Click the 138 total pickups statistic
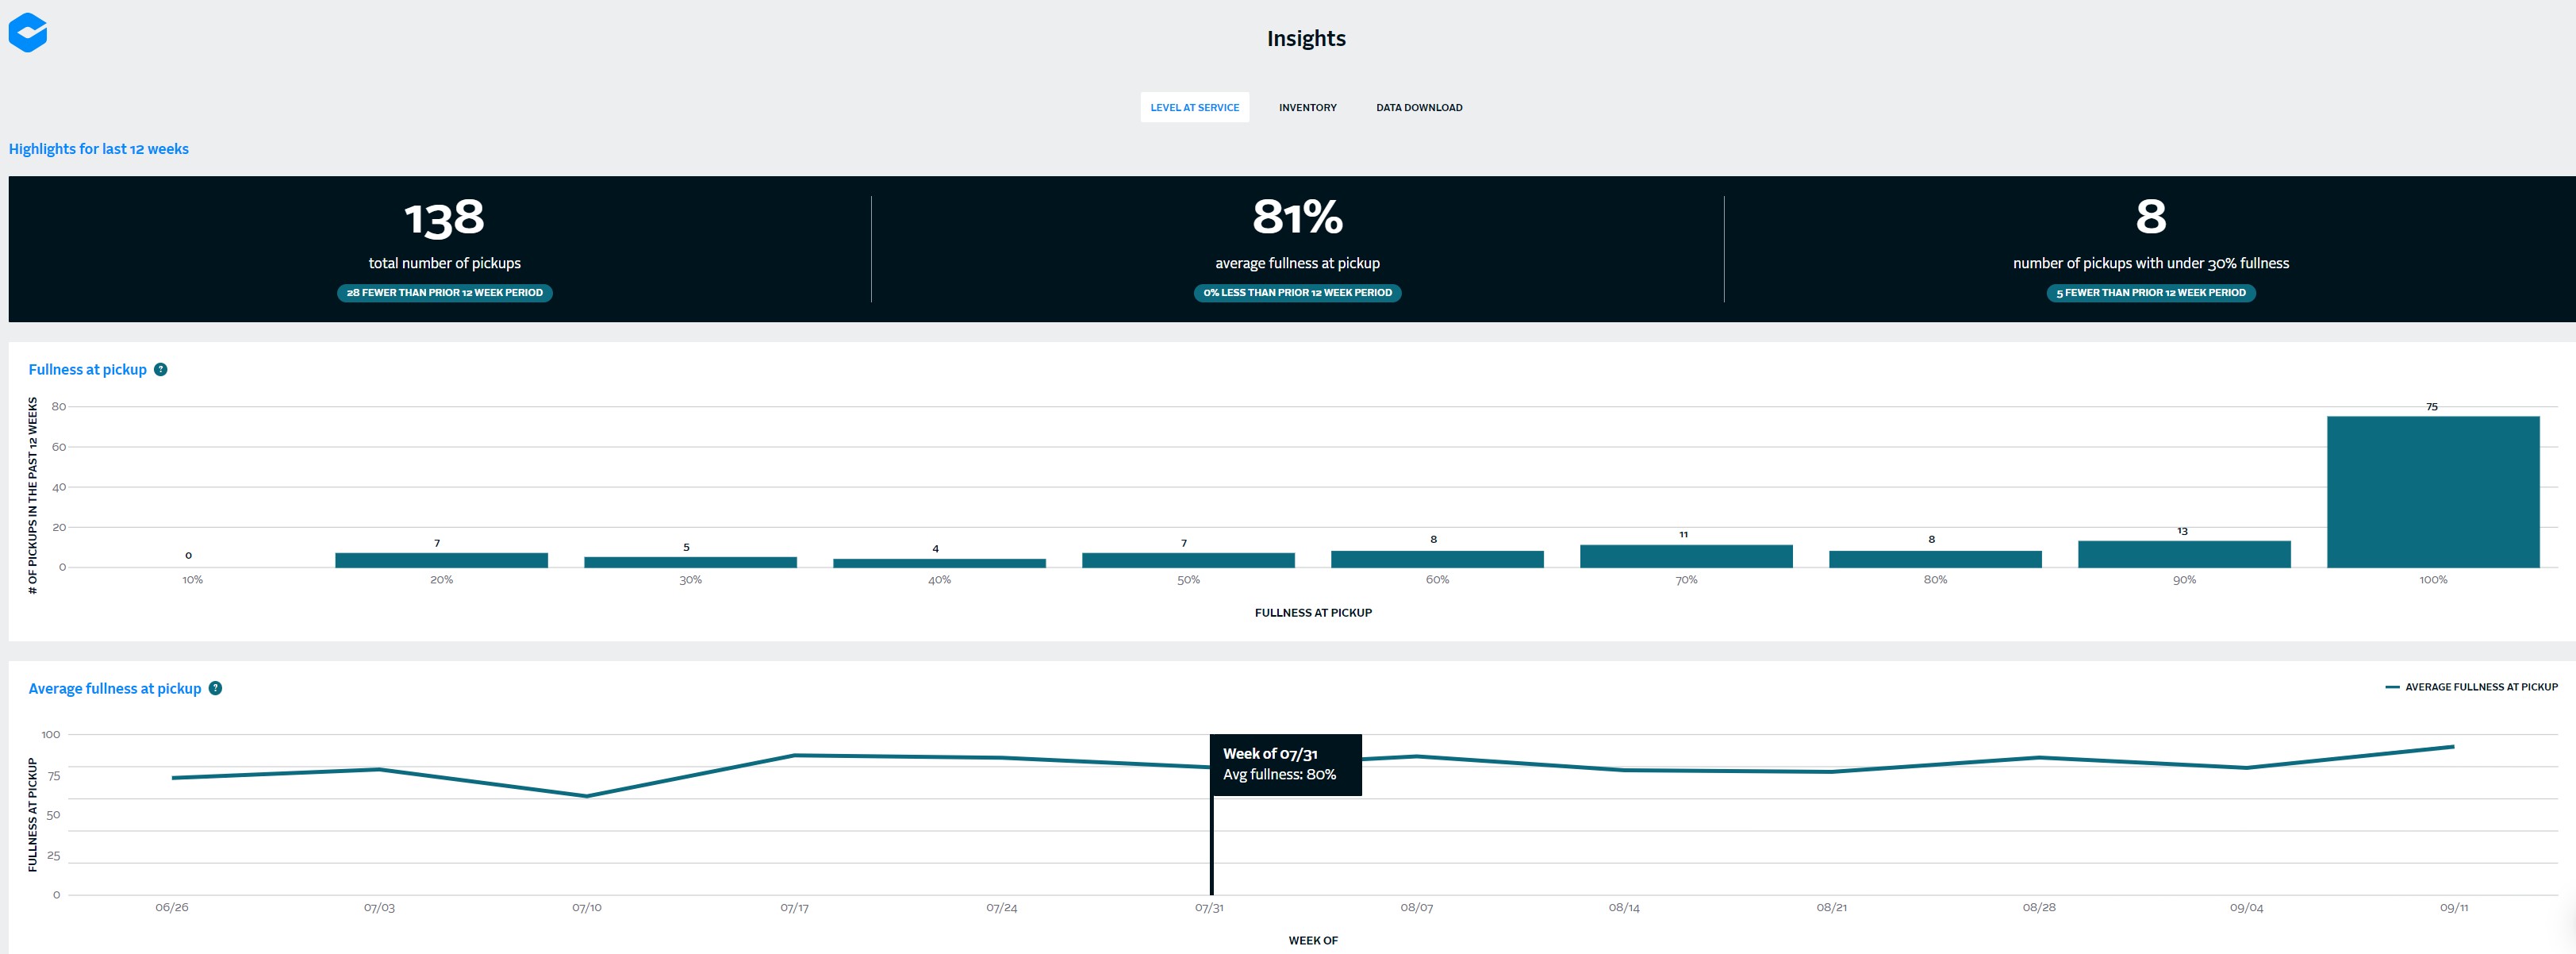 444,218
